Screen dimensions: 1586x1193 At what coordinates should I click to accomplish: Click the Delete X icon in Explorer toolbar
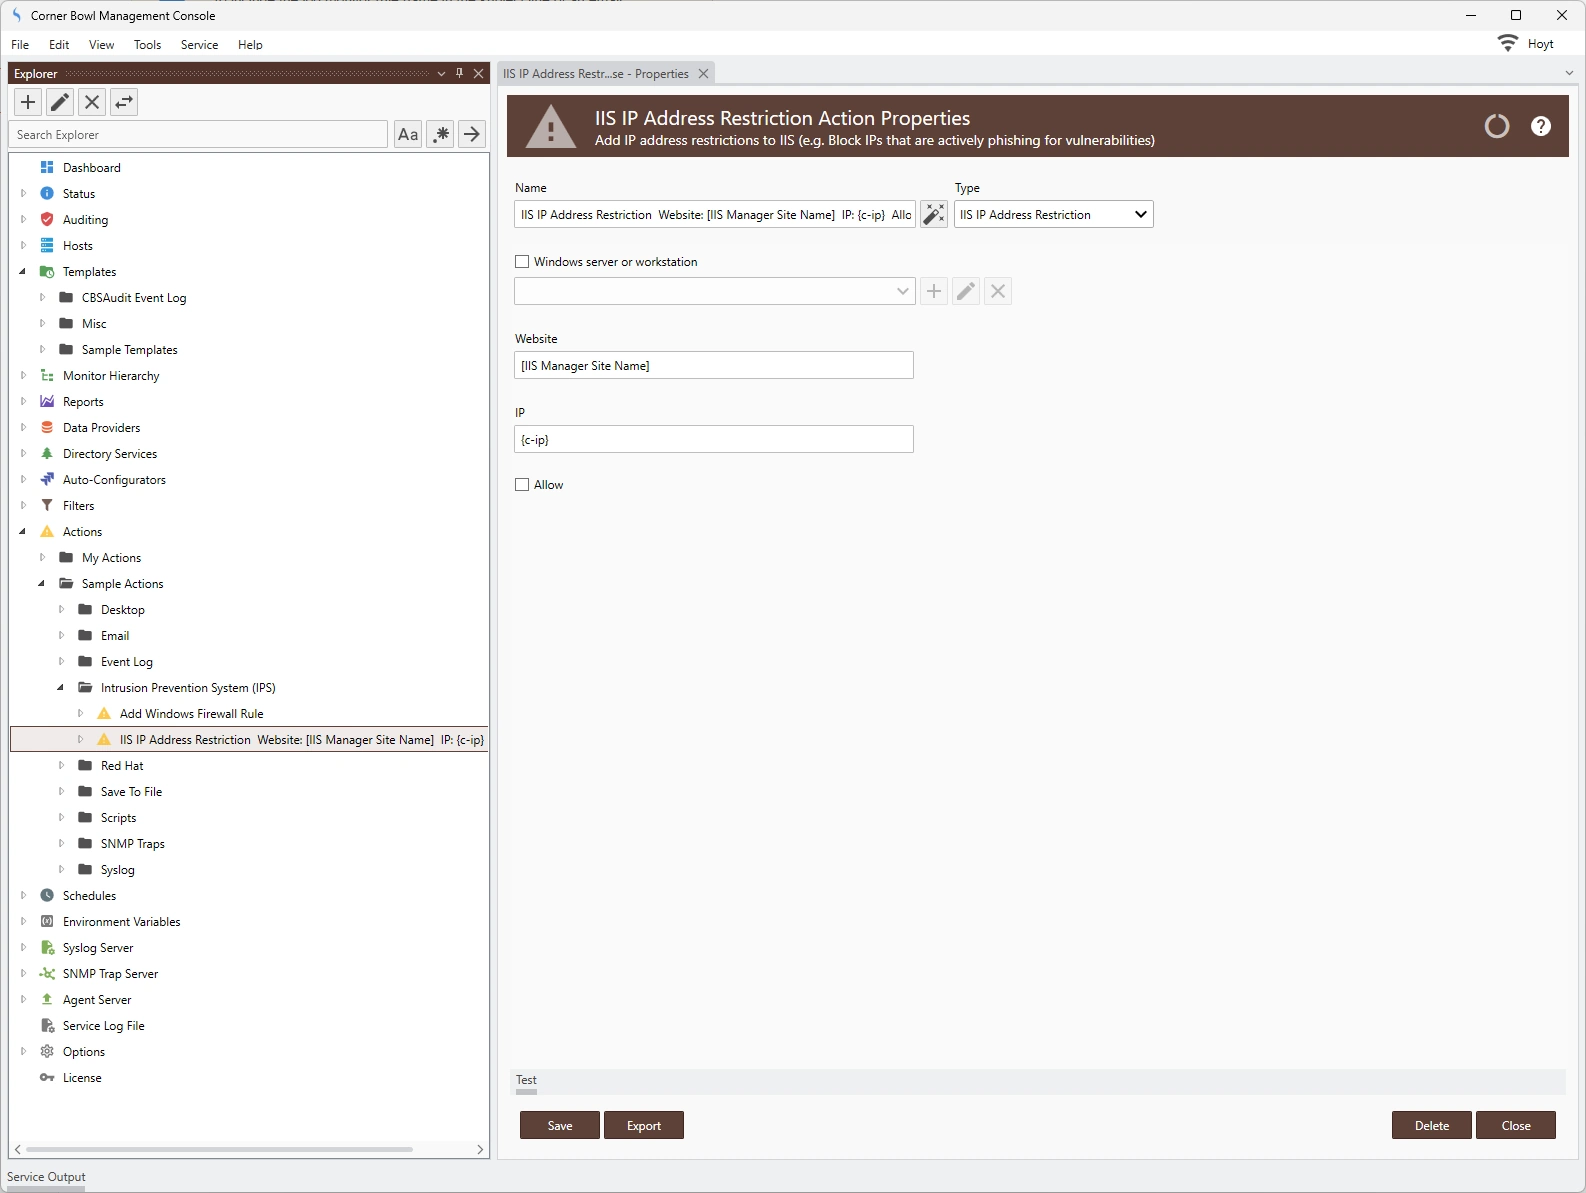coord(92,102)
